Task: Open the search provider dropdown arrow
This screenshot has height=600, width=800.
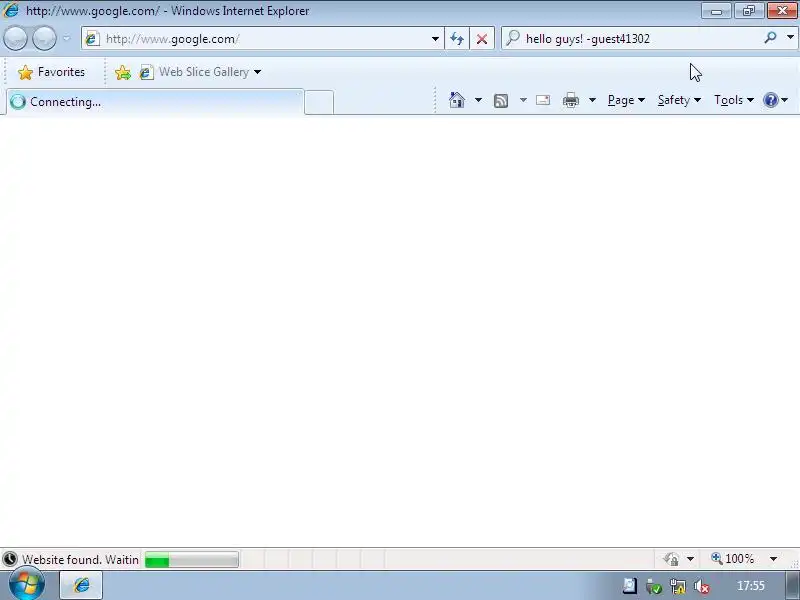Action: tap(790, 38)
